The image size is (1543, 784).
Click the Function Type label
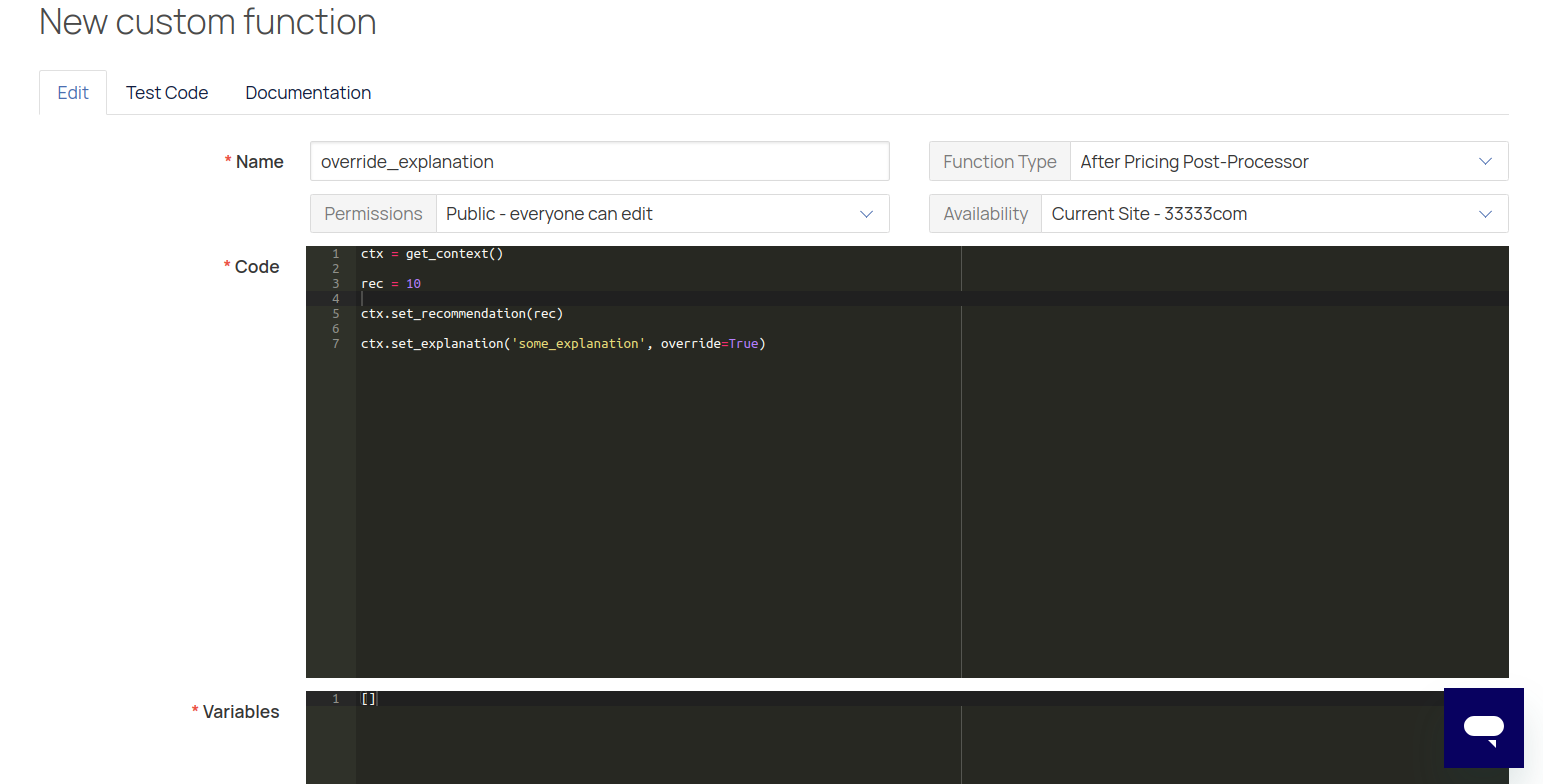(999, 161)
